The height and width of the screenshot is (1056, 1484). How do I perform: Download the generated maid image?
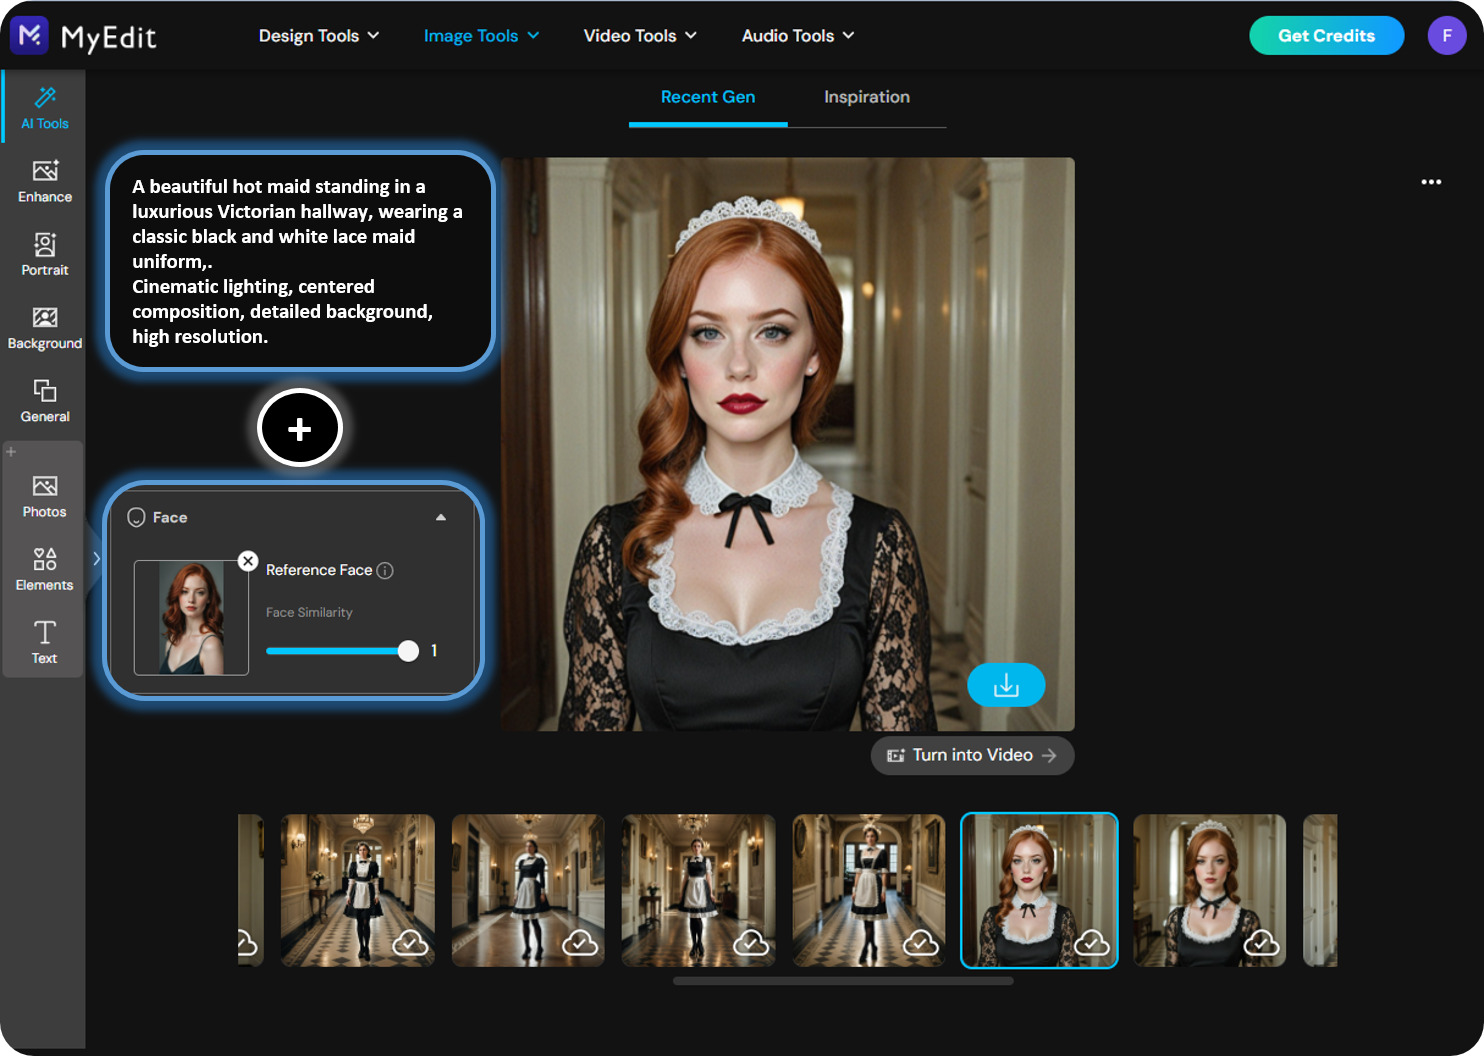tap(1006, 685)
